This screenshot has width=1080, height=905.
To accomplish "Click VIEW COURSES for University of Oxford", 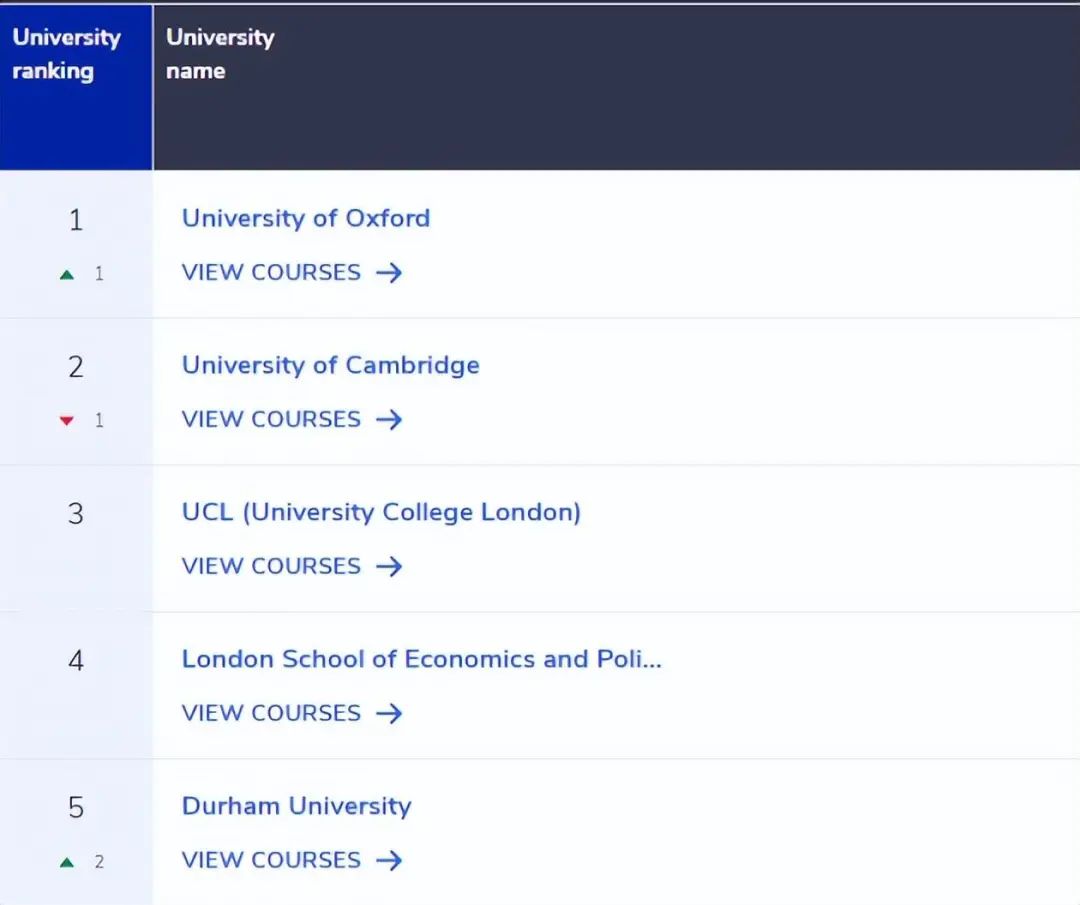I will pos(271,272).
